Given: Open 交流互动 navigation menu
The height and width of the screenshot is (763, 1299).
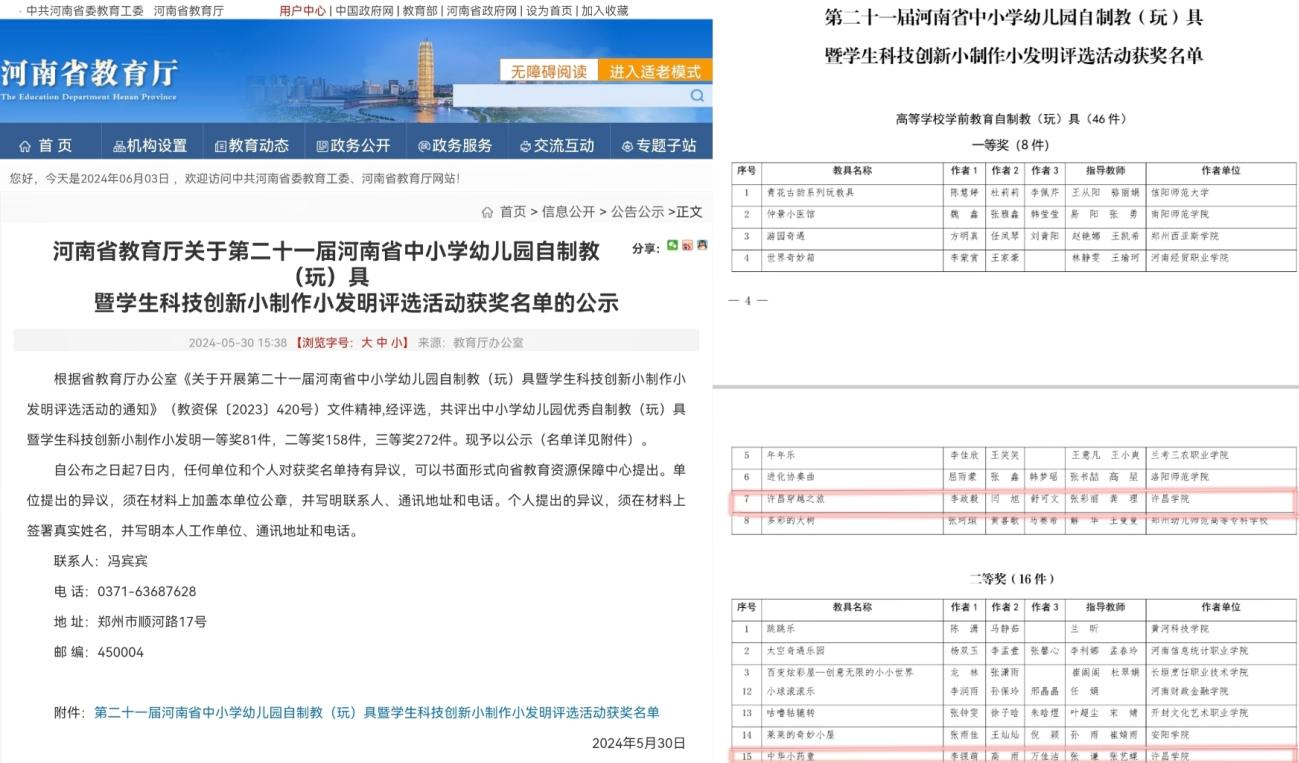Looking at the screenshot, I should (557, 146).
